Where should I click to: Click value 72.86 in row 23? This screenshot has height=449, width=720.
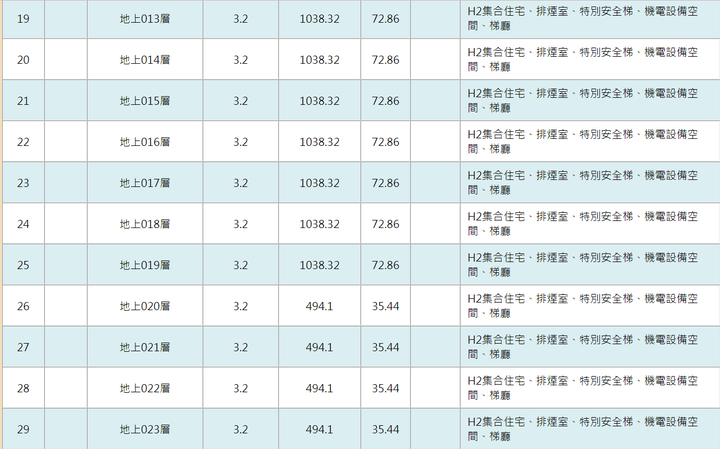pos(386,183)
